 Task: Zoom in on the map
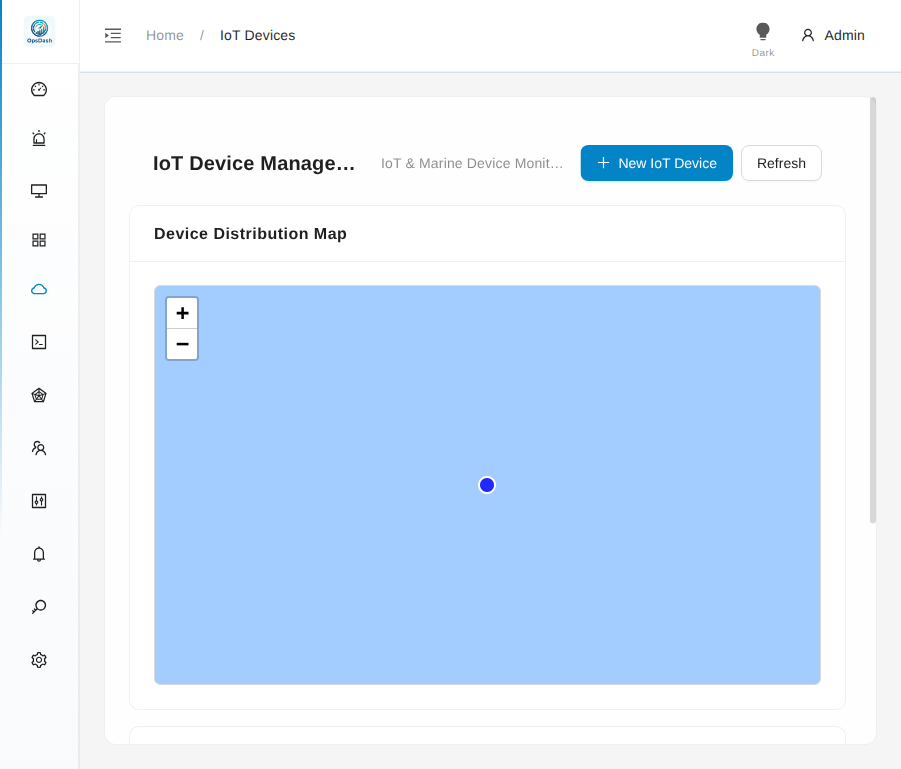182,313
